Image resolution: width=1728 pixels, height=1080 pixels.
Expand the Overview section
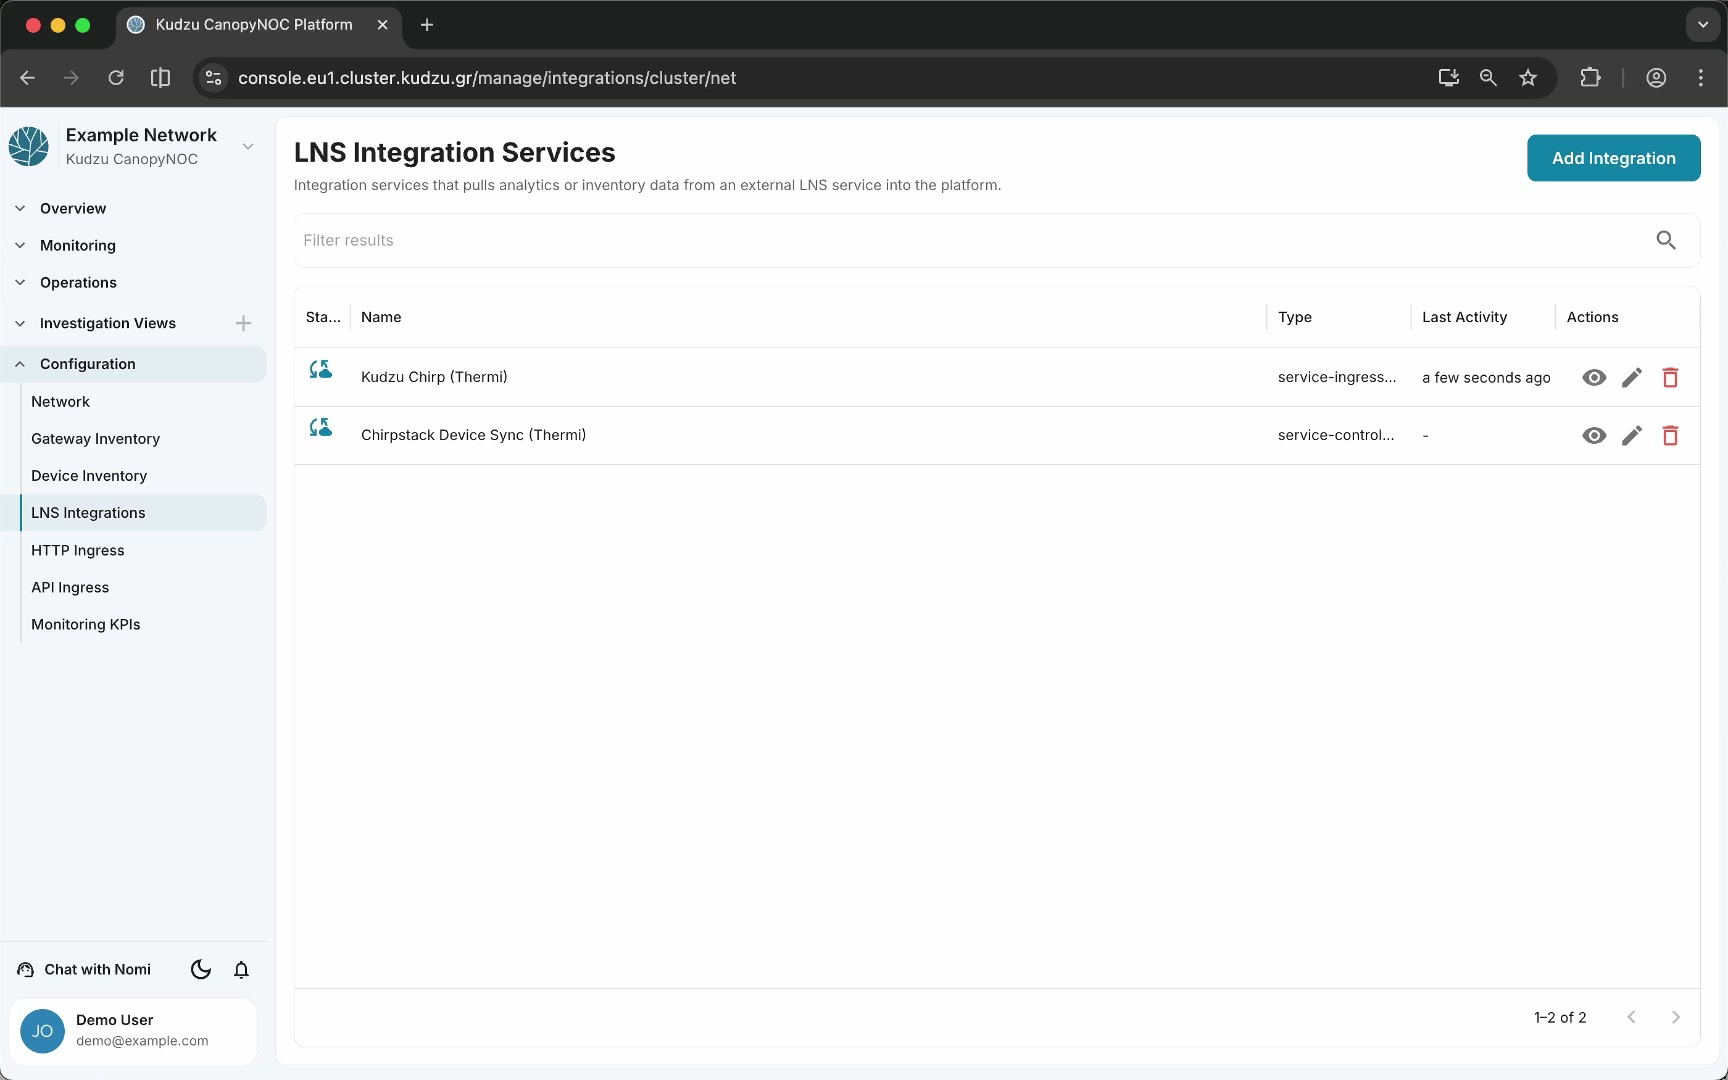click(x=72, y=208)
